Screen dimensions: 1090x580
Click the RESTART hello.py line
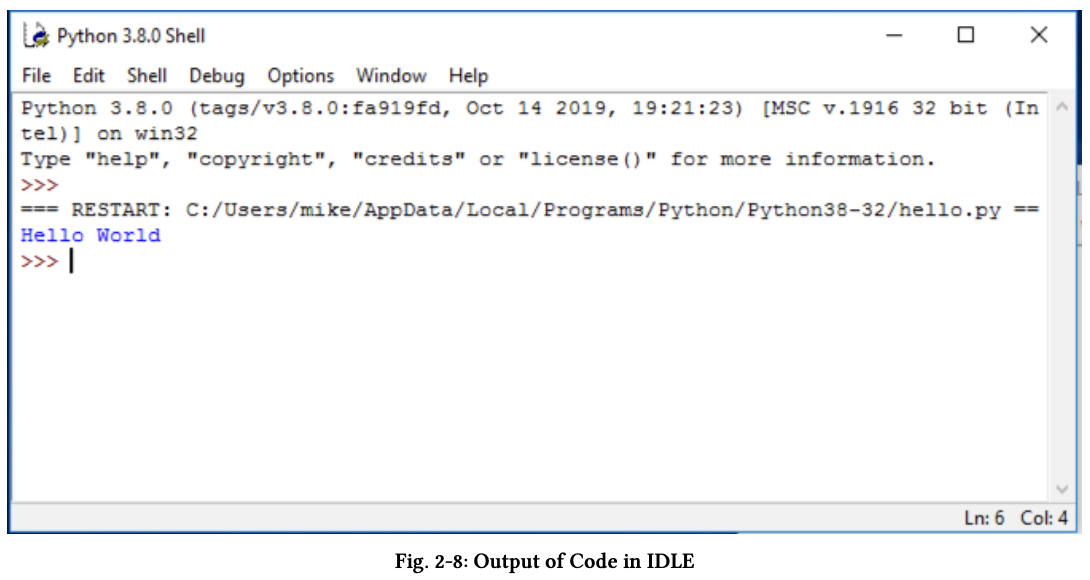[x=530, y=211]
